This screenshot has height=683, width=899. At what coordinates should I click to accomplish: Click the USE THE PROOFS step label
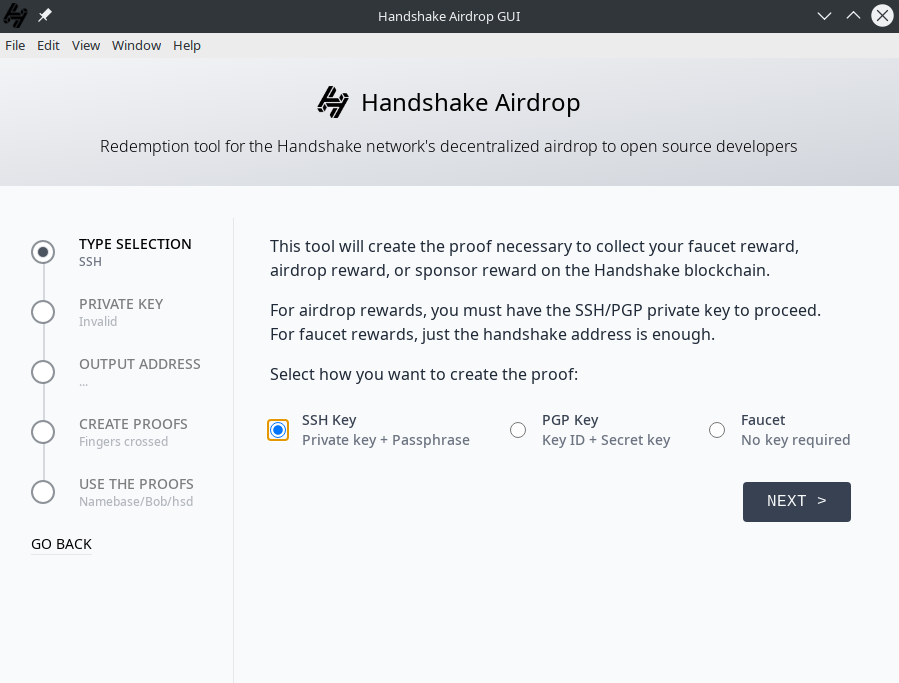[136, 484]
